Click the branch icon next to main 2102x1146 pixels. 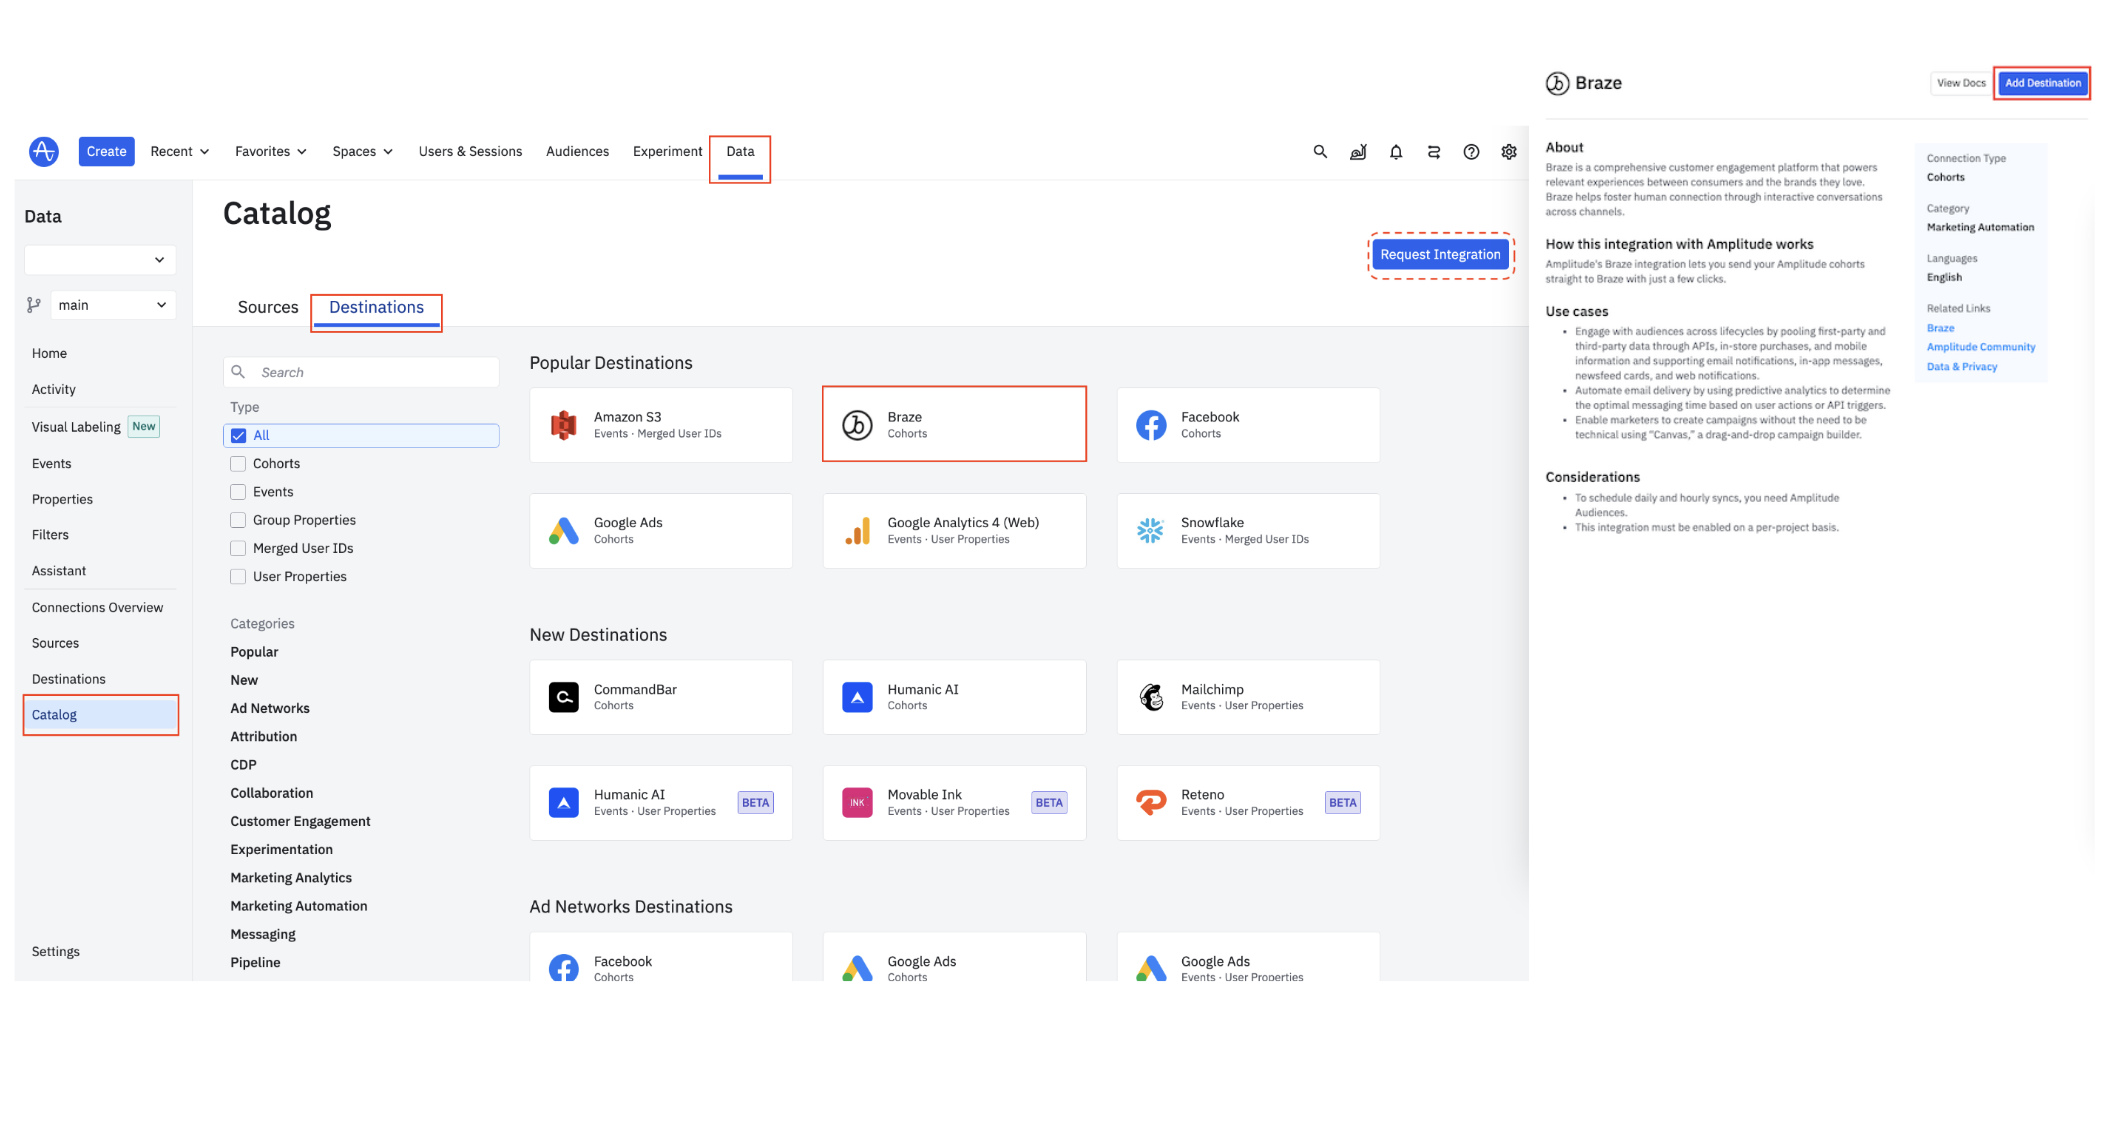point(34,305)
